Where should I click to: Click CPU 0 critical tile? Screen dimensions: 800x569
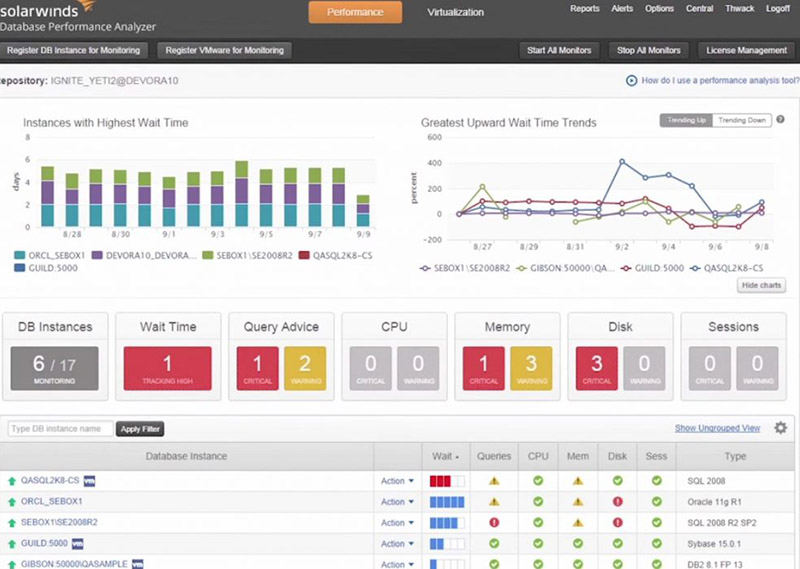tap(371, 368)
